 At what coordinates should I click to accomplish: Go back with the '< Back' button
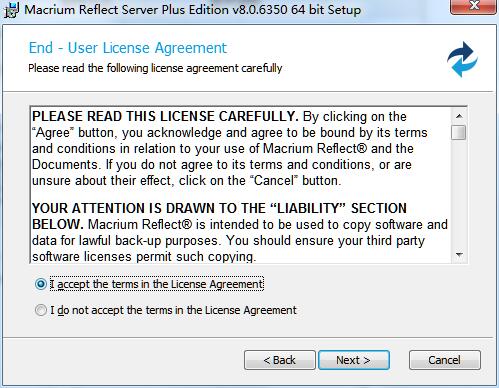point(280,360)
